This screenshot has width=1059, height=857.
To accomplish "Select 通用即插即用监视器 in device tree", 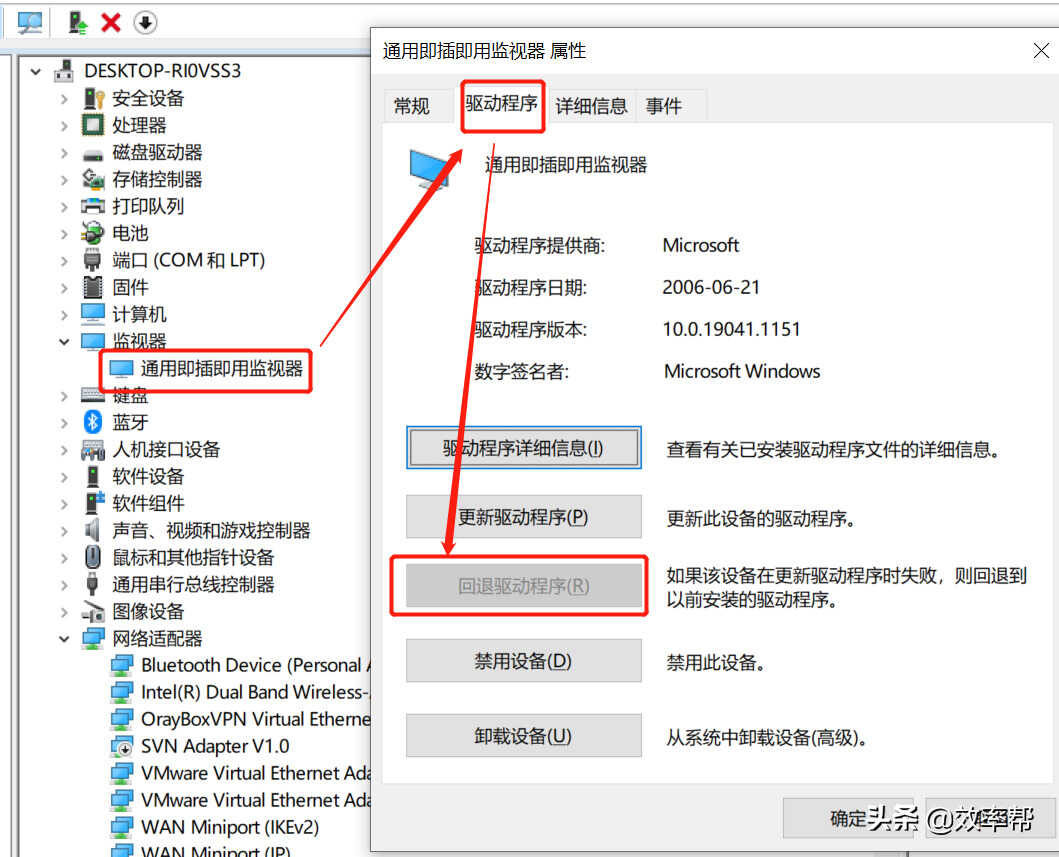I will tap(222, 369).
